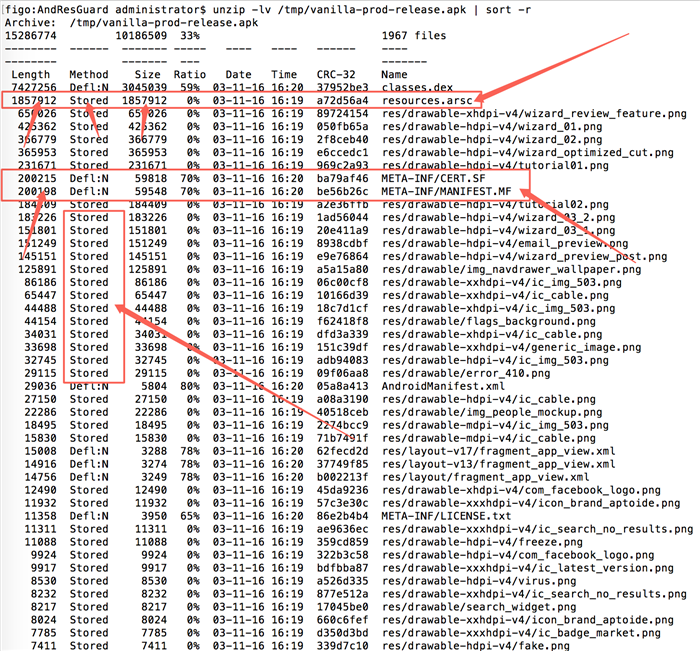700x651 pixels.
Task: Click the drawable-xxhdpi-v4/ic_img_503.png path
Action: 501,282
